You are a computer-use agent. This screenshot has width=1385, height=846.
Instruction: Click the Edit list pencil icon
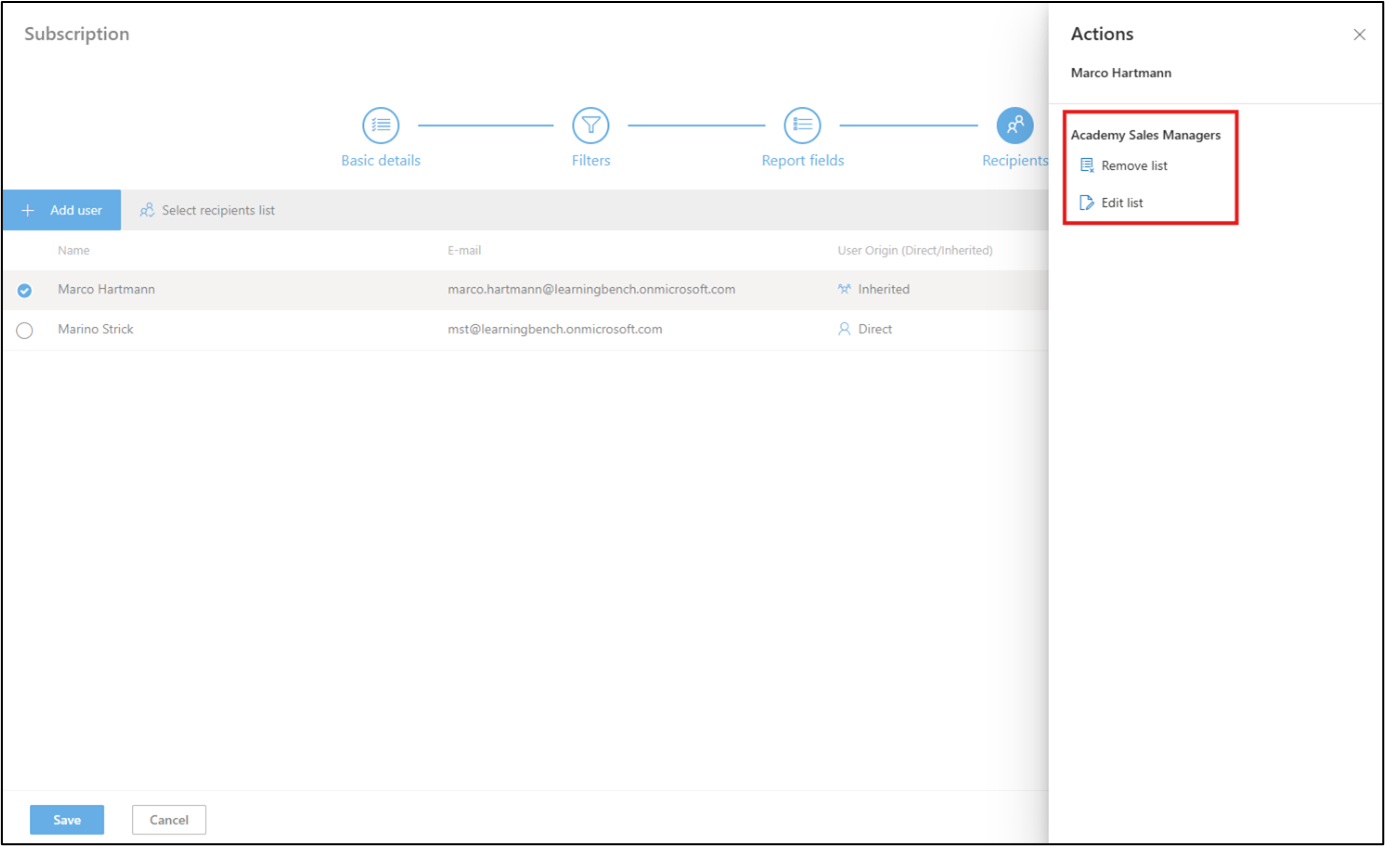(1087, 203)
